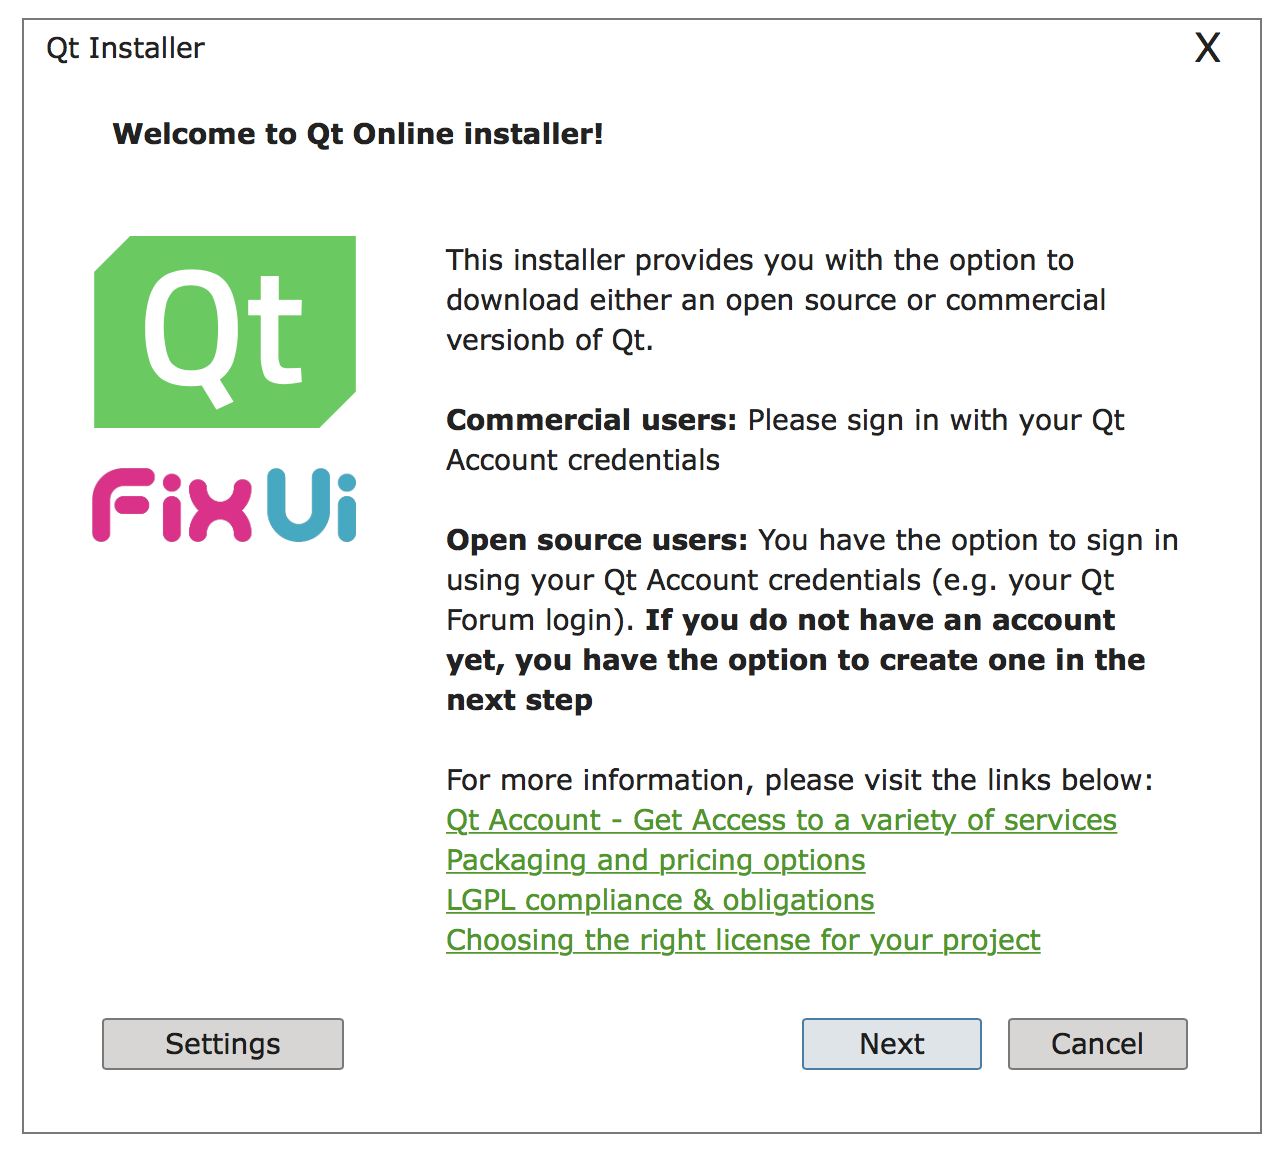Viewport: 1286px width, 1154px height.
Task: Click the pink Fix part of the logo
Action: coord(172,507)
